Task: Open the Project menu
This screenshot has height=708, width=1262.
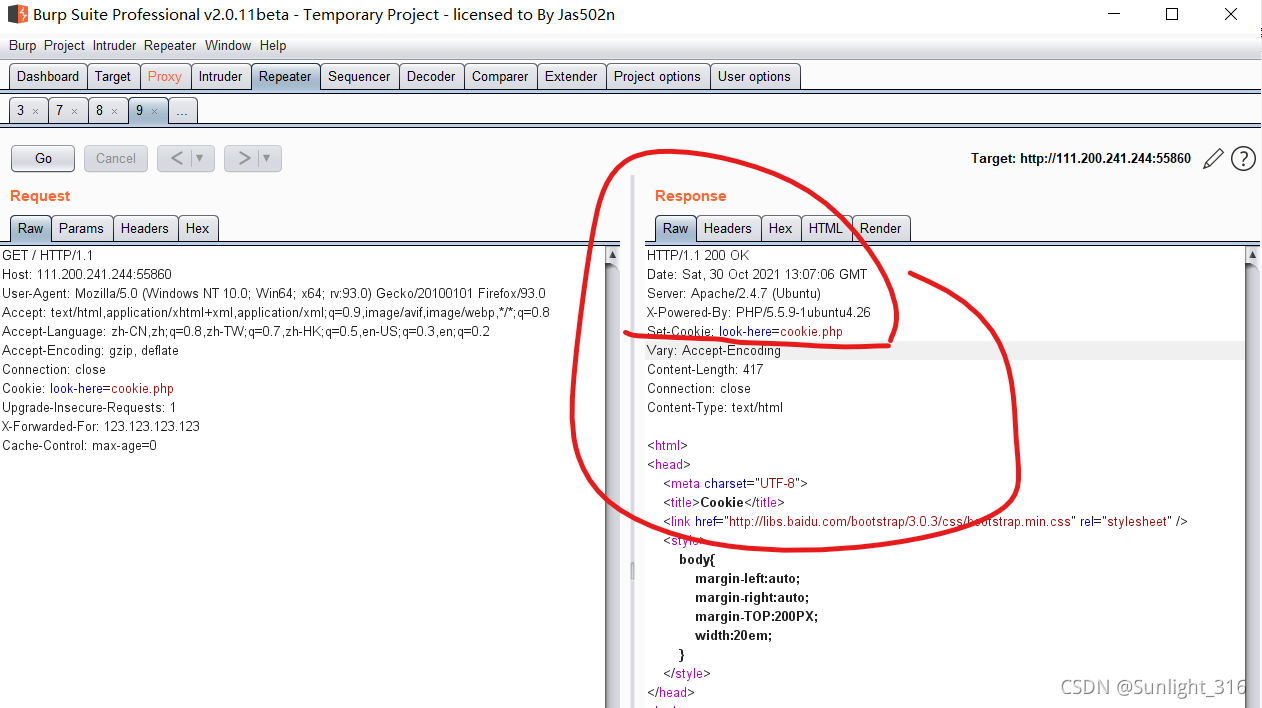Action: pyautogui.click(x=65, y=46)
